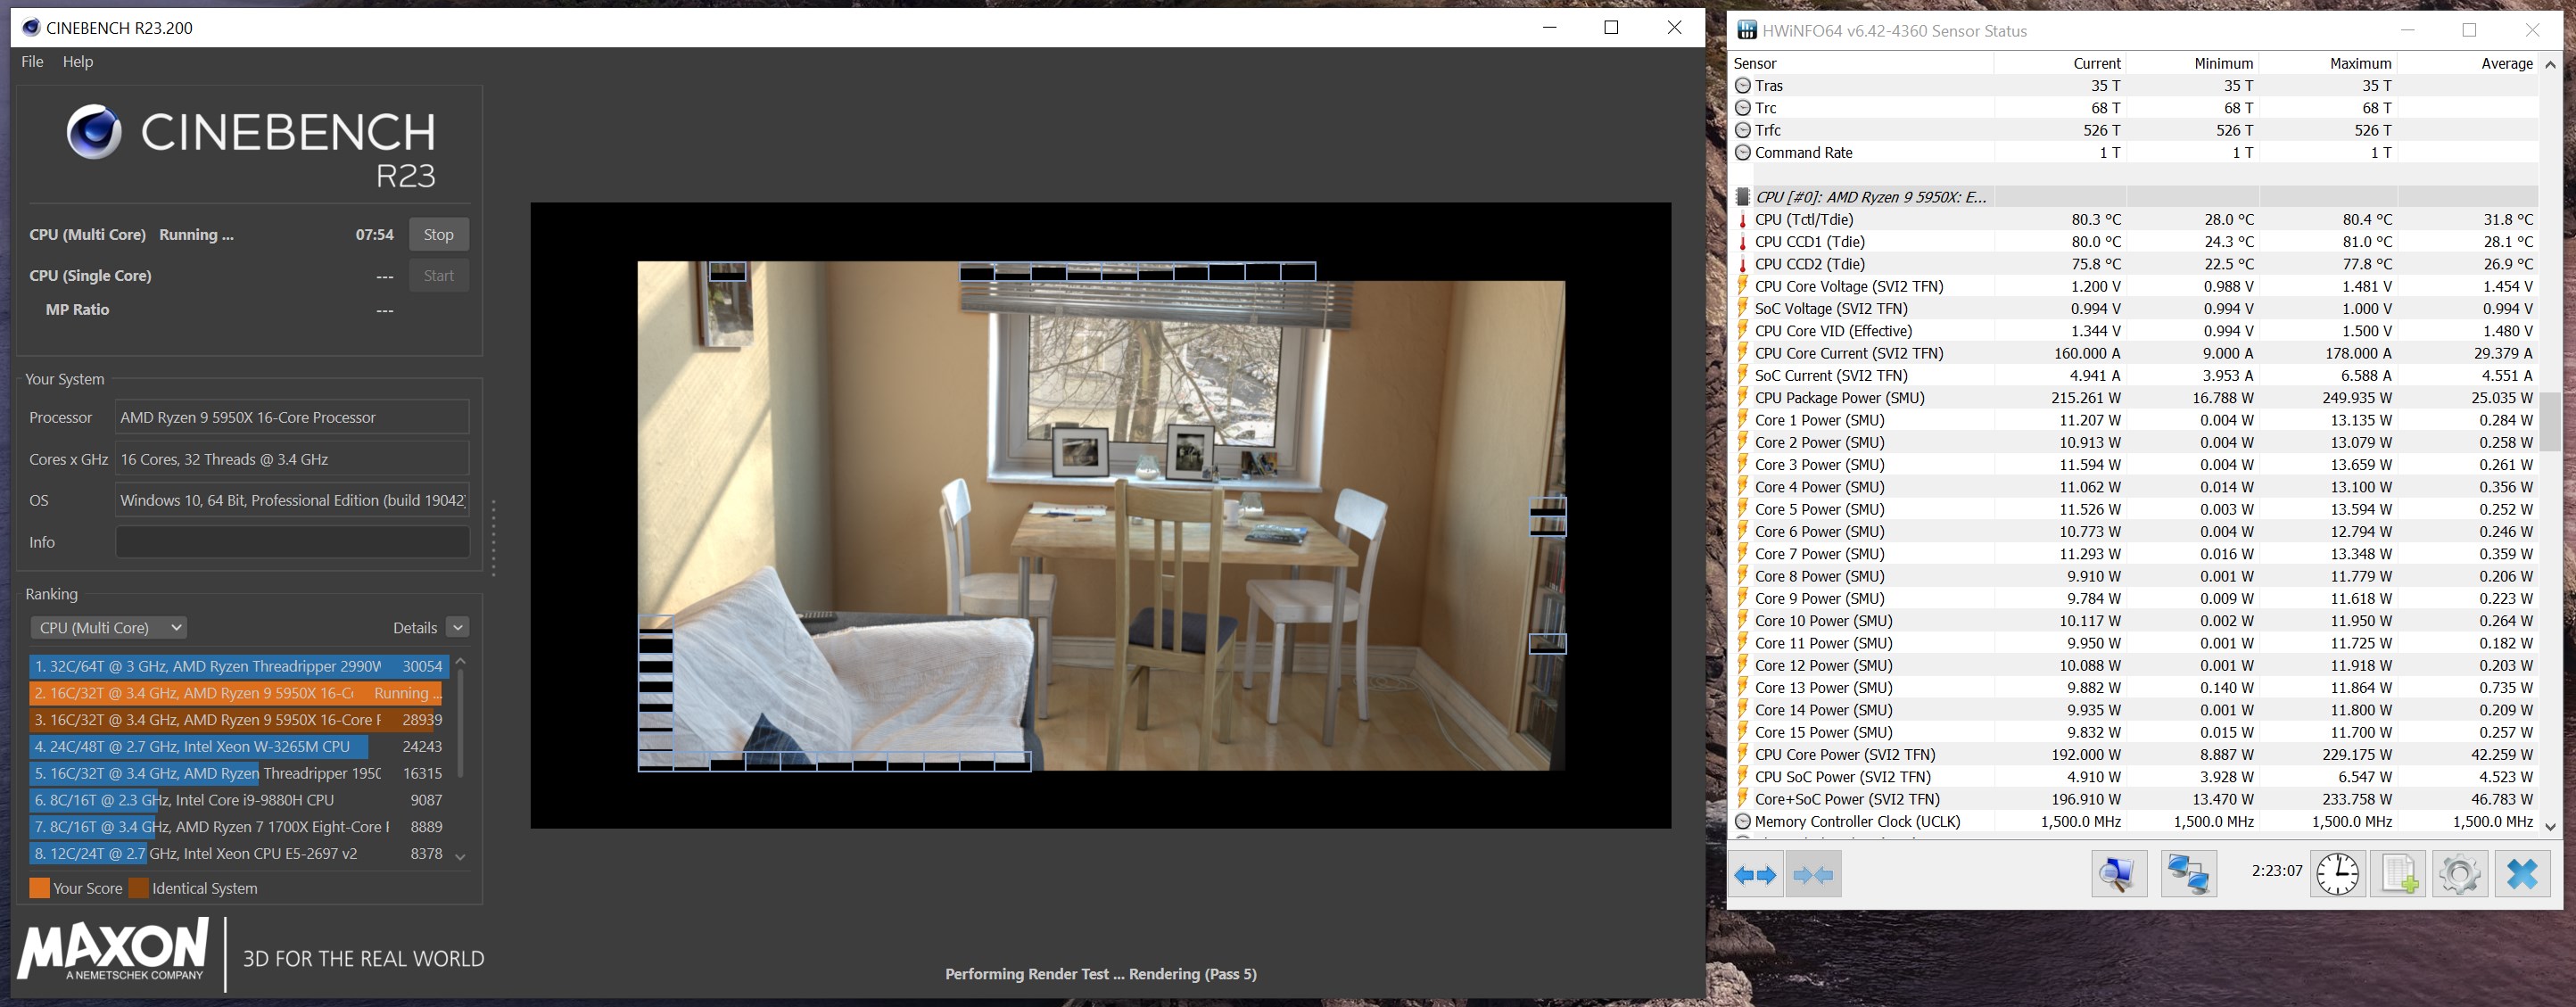Click the lightning icon beside CPU Package Power
Viewport: 2576px width, 1007px height.
click(x=1743, y=398)
